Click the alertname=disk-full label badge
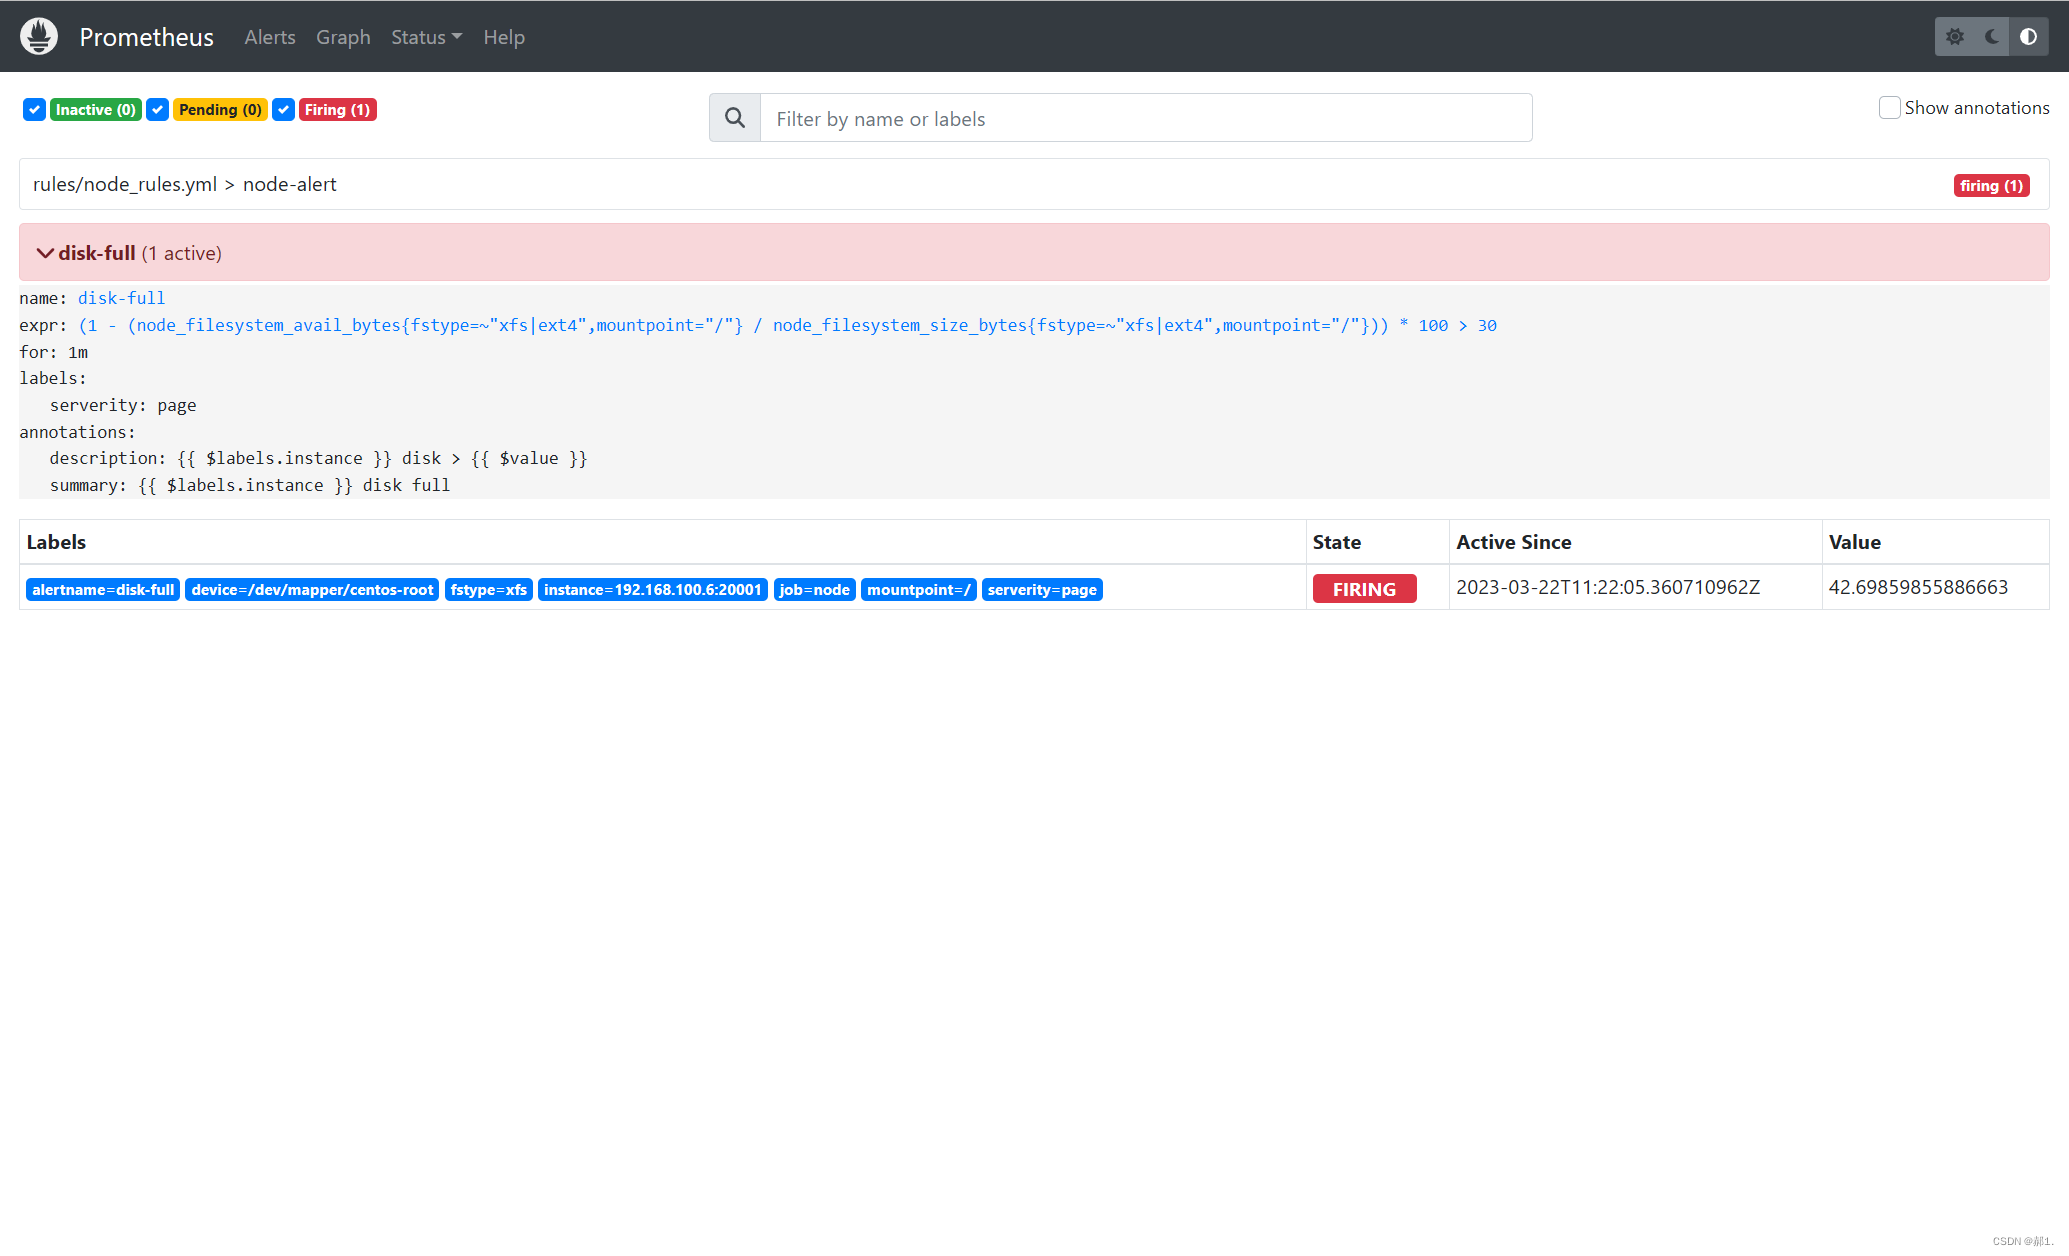The width and height of the screenshot is (2069, 1256). click(x=103, y=590)
